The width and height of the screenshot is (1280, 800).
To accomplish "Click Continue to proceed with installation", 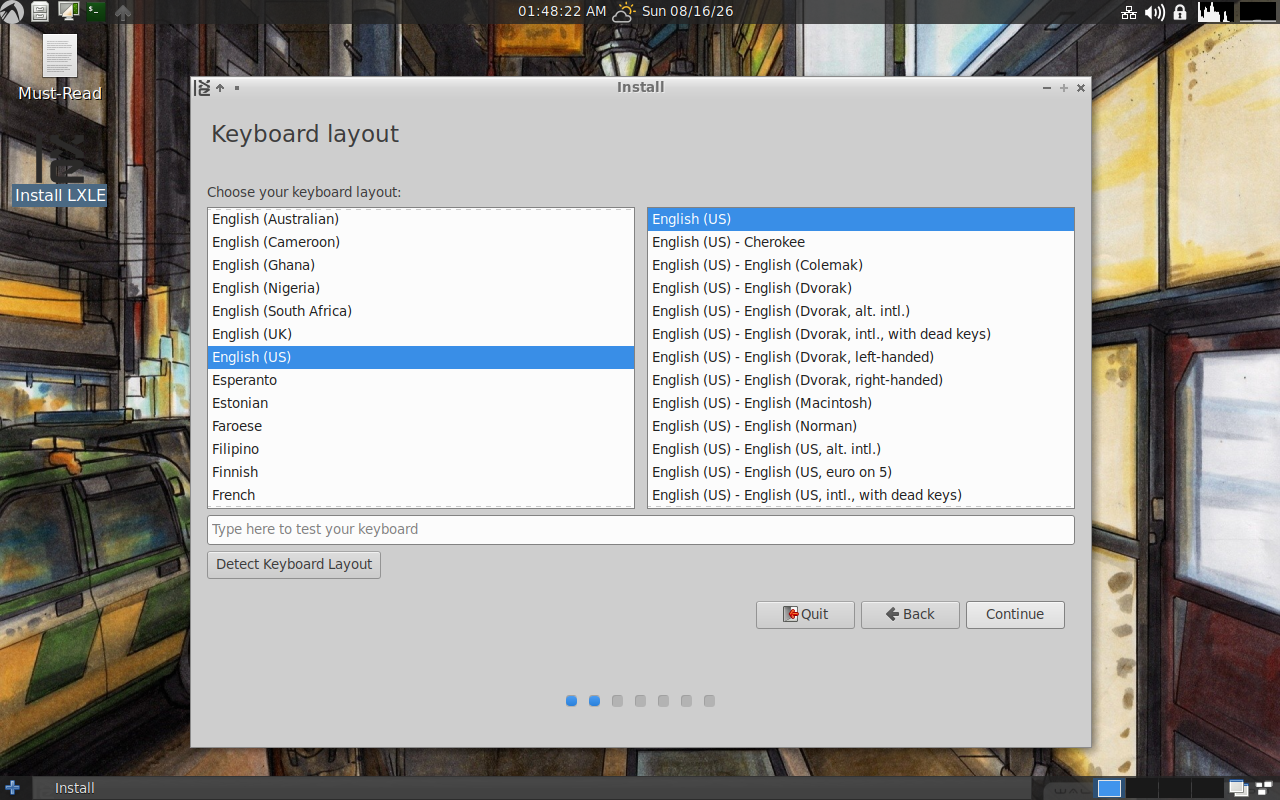I will 1015,614.
